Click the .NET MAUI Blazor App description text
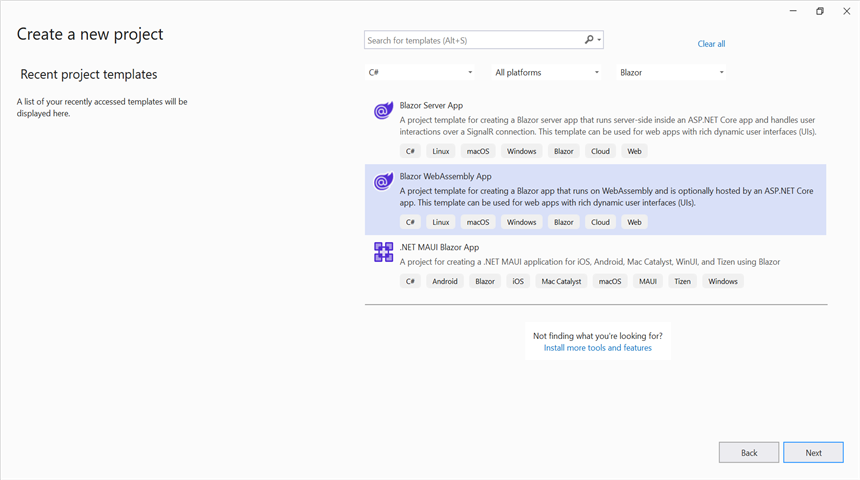860x480 pixels. pos(590,262)
